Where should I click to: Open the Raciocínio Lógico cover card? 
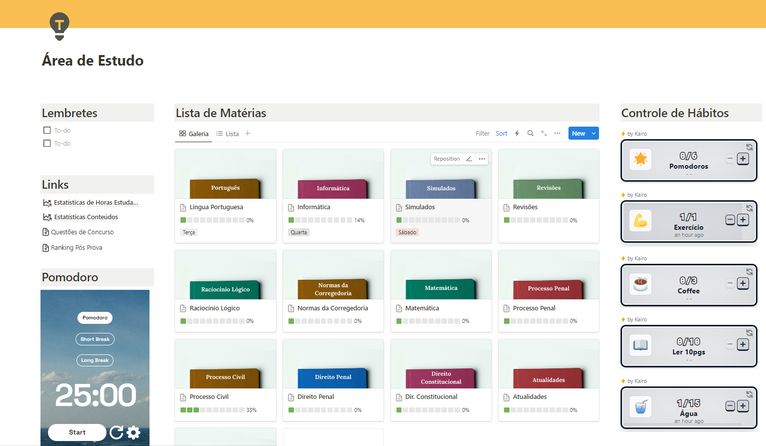(x=225, y=275)
